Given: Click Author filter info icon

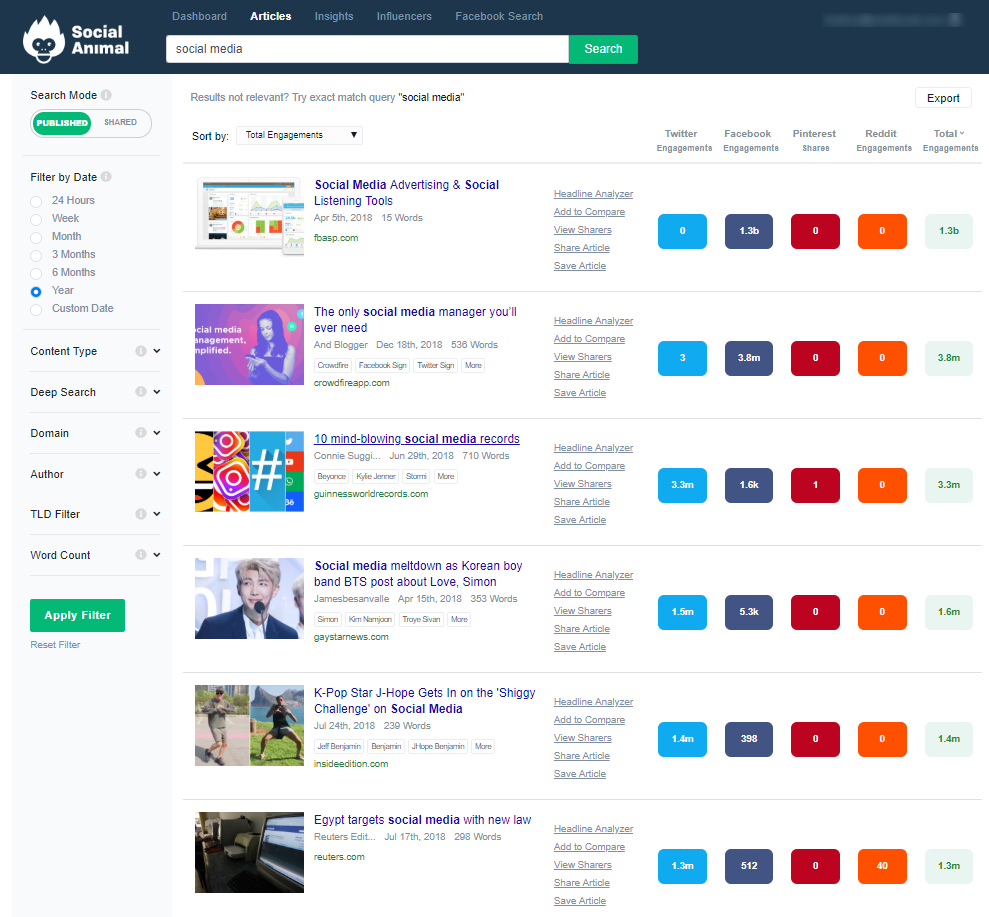Looking at the screenshot, I should (141, 474).
